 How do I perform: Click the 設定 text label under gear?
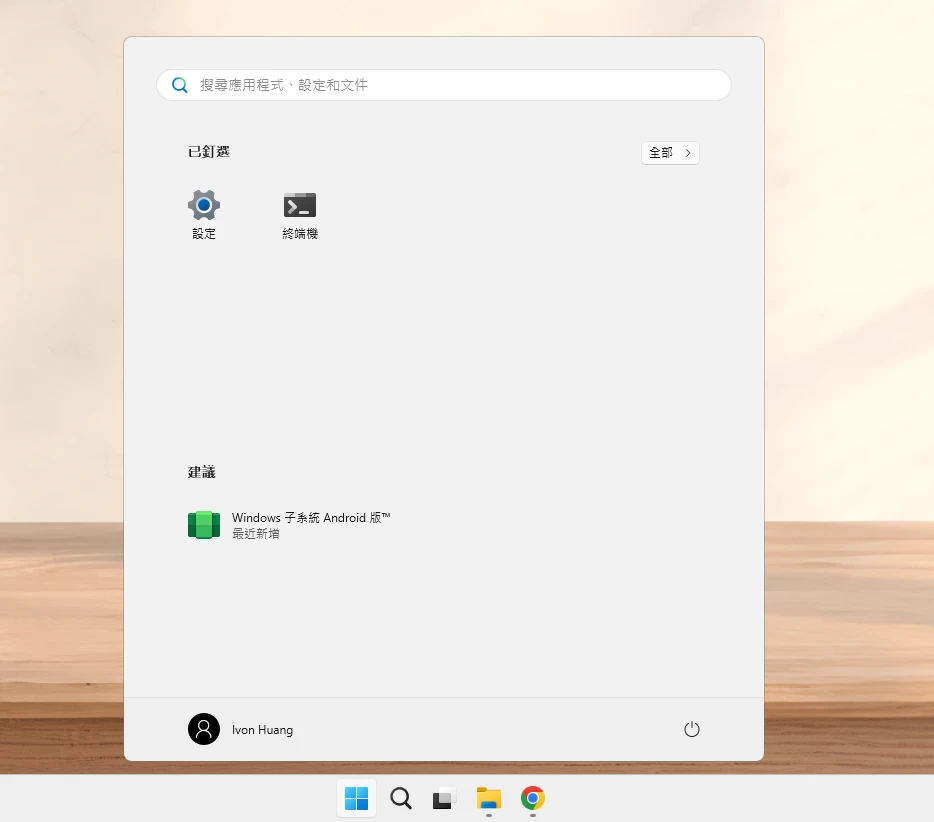tap(204, 234)
